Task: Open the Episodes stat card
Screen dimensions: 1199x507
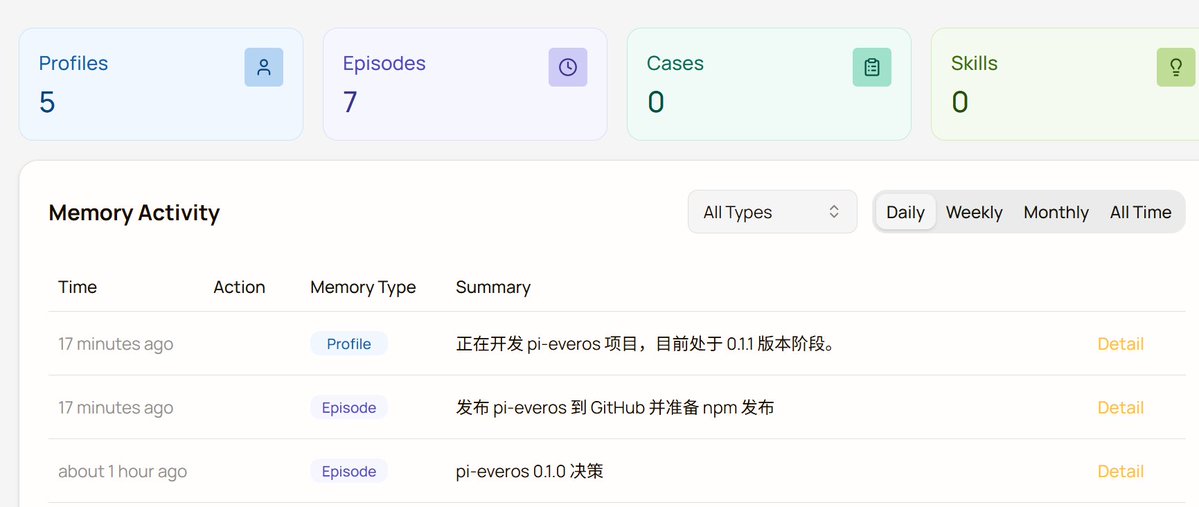Action: click(x=465, y=84)
